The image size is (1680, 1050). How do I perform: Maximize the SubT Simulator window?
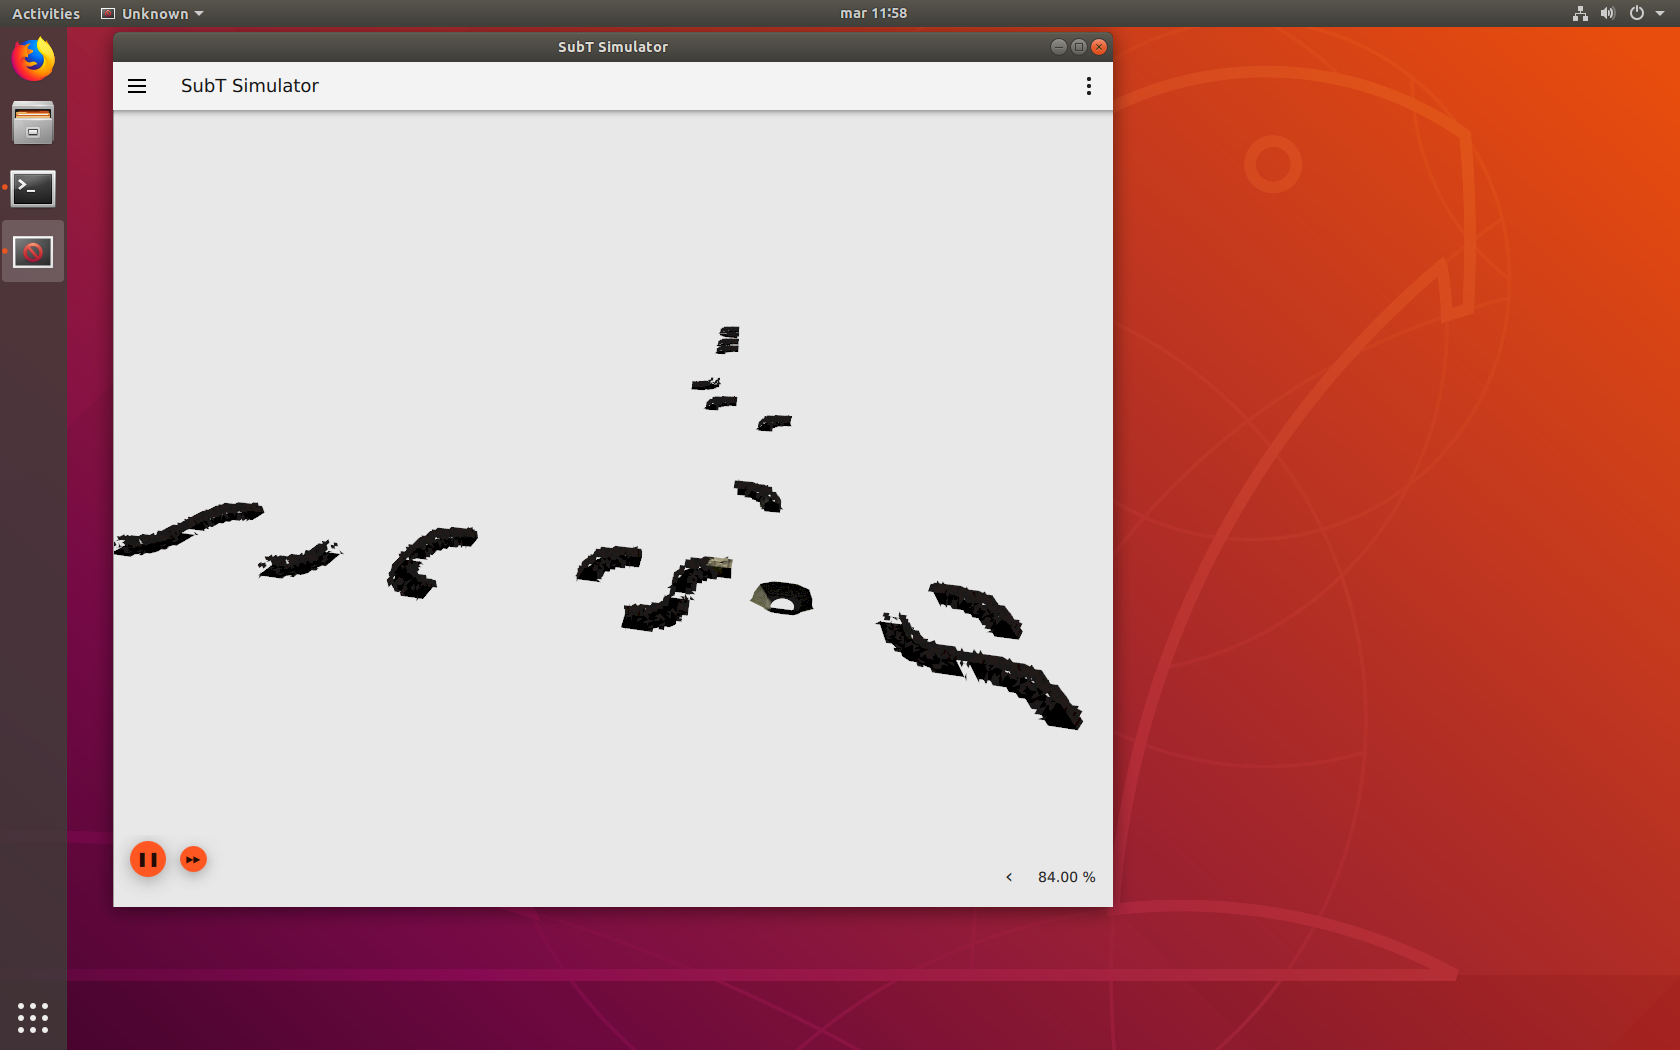coord(1078,47)
